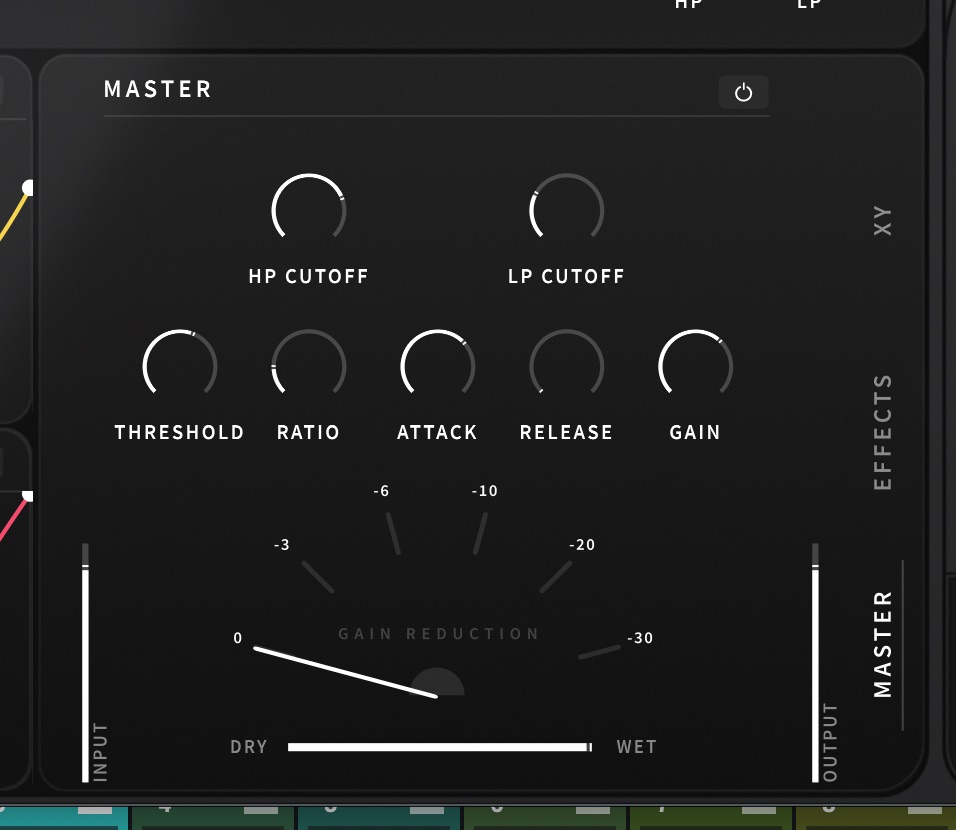956x830 pixels.
Task: Select the Release knob
Action: (566, 366)
